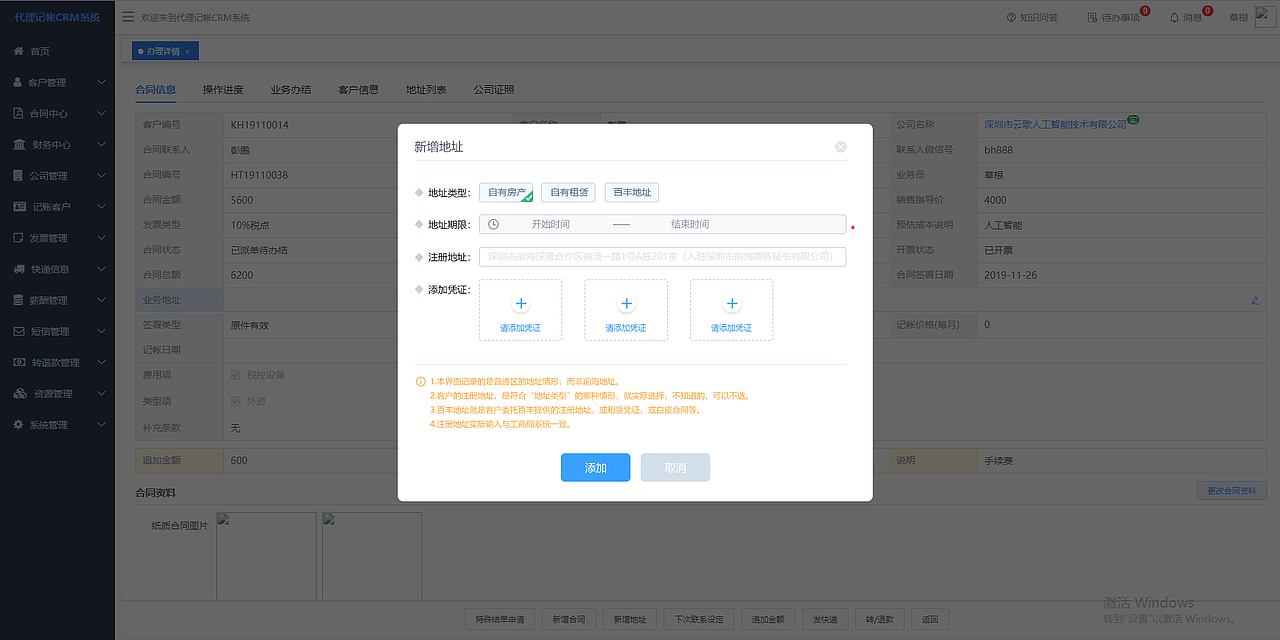Switch to the 地址列表 tab

click(426, 89)
